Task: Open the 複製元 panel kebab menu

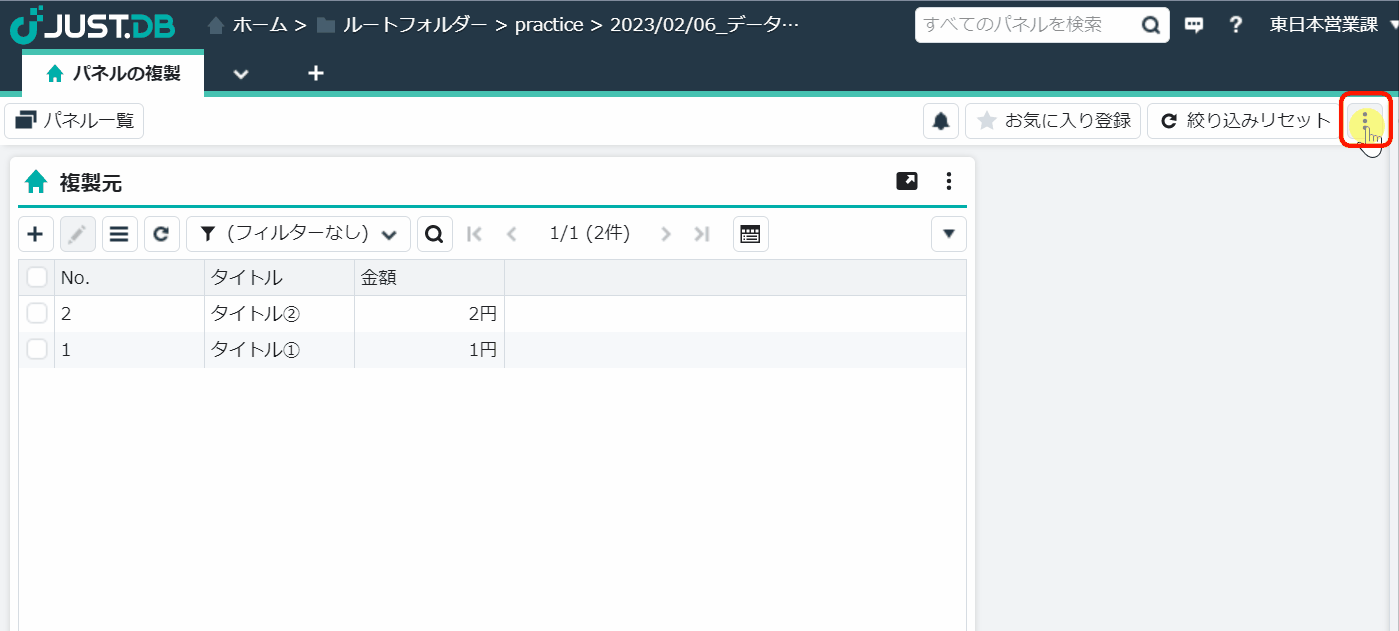Action: point(948,181)
